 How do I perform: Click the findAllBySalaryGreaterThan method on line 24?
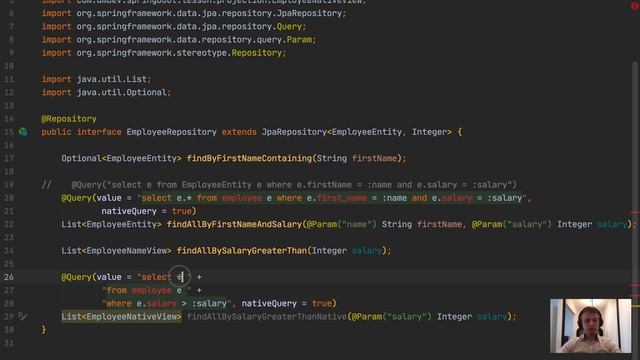pyautogui.click(x=242, y=251)
